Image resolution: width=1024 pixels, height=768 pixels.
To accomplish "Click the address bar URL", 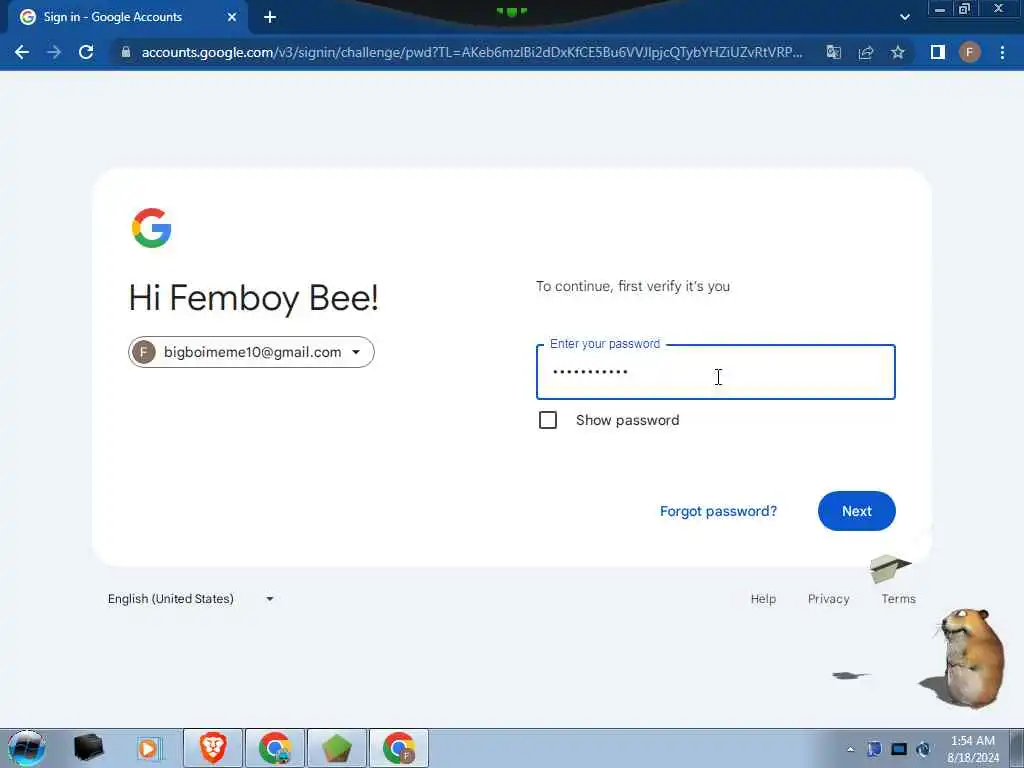I will tap(472, 52).
